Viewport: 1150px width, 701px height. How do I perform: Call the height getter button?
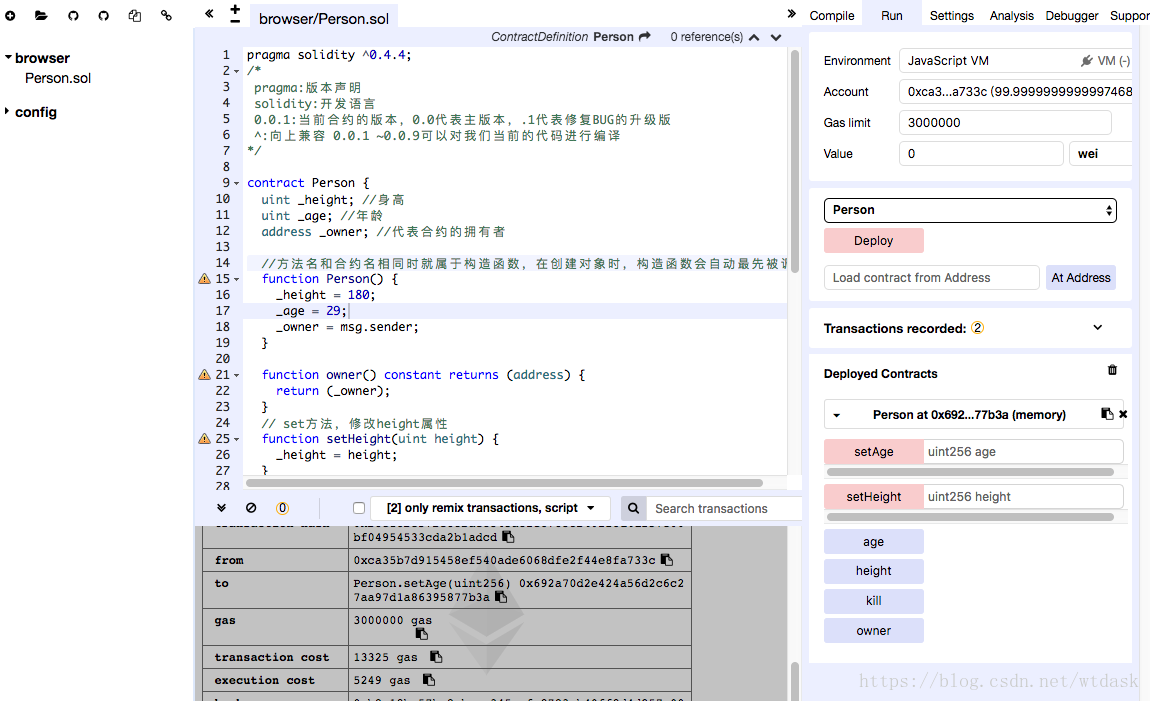[x=874, y=570]
